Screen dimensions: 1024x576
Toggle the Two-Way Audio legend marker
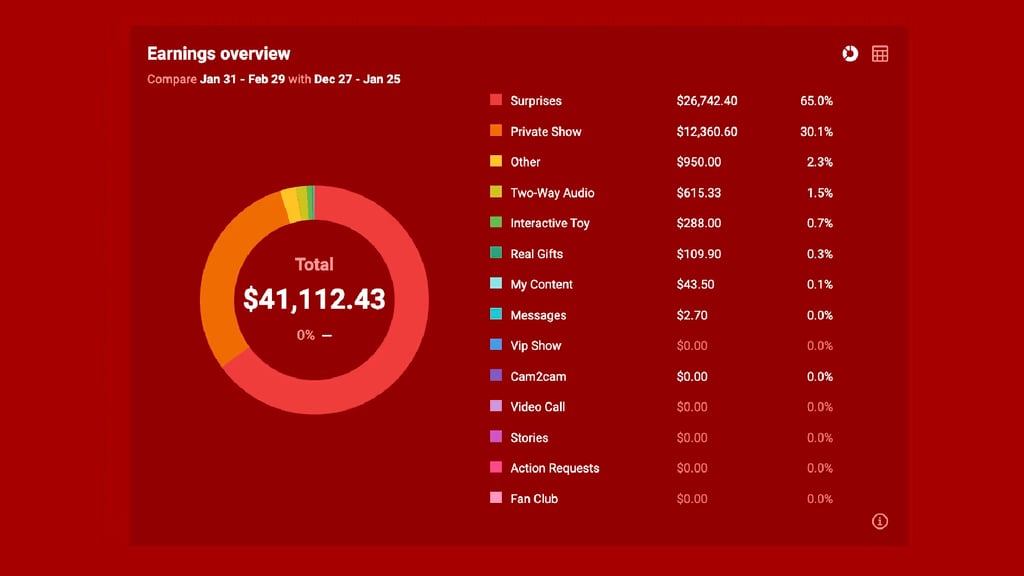coord(496,192)
